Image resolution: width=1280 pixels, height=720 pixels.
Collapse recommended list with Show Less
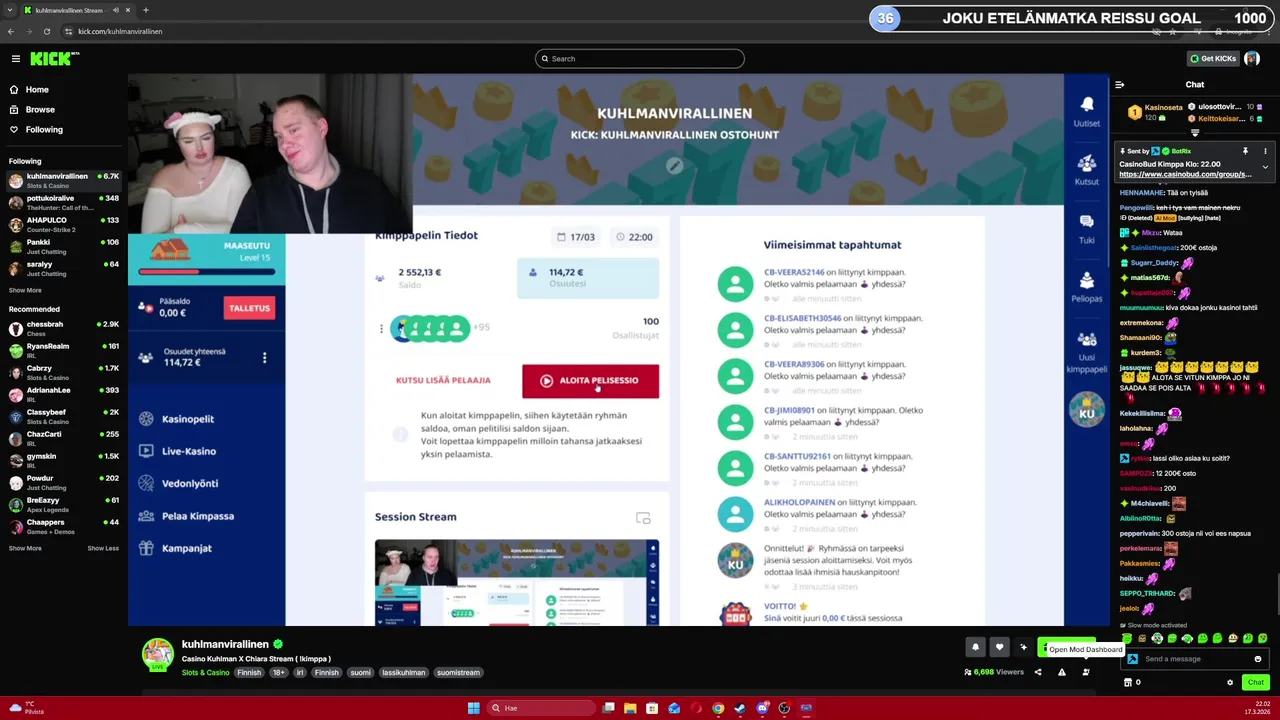click(103, 548)
